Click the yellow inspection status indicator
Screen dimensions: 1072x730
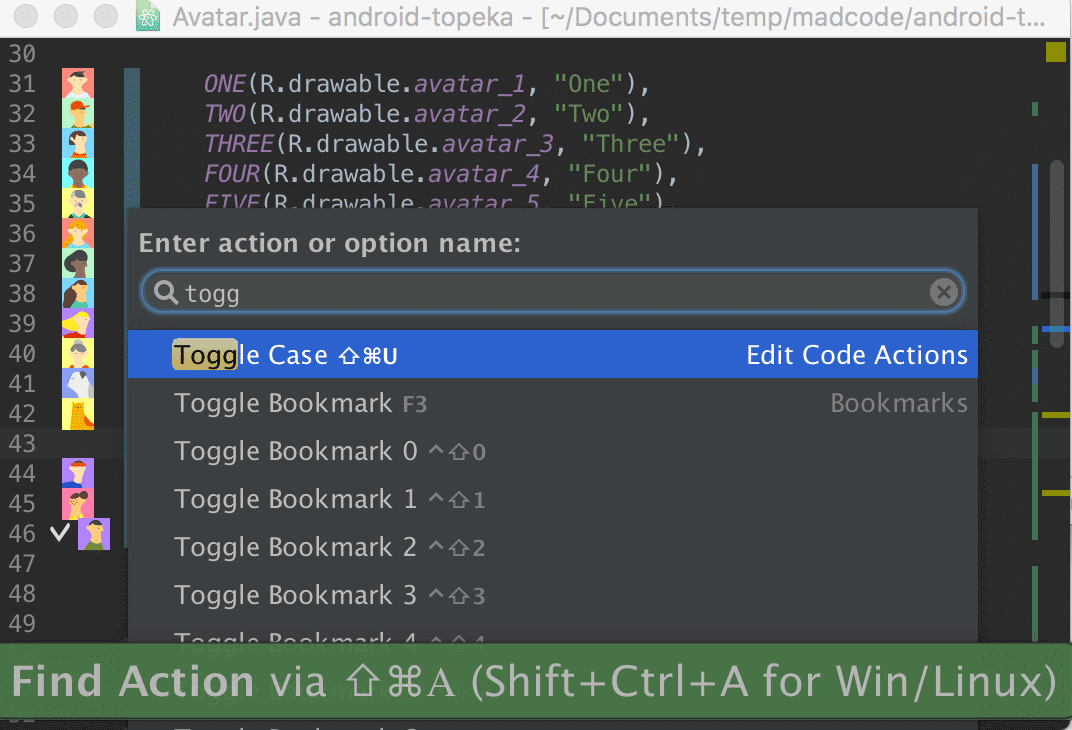[1056, 52]
